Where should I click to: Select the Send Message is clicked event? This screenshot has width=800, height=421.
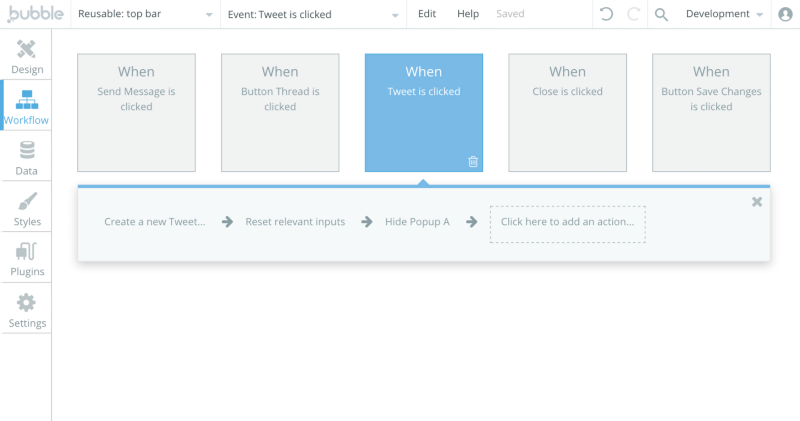tap(136, 112)
